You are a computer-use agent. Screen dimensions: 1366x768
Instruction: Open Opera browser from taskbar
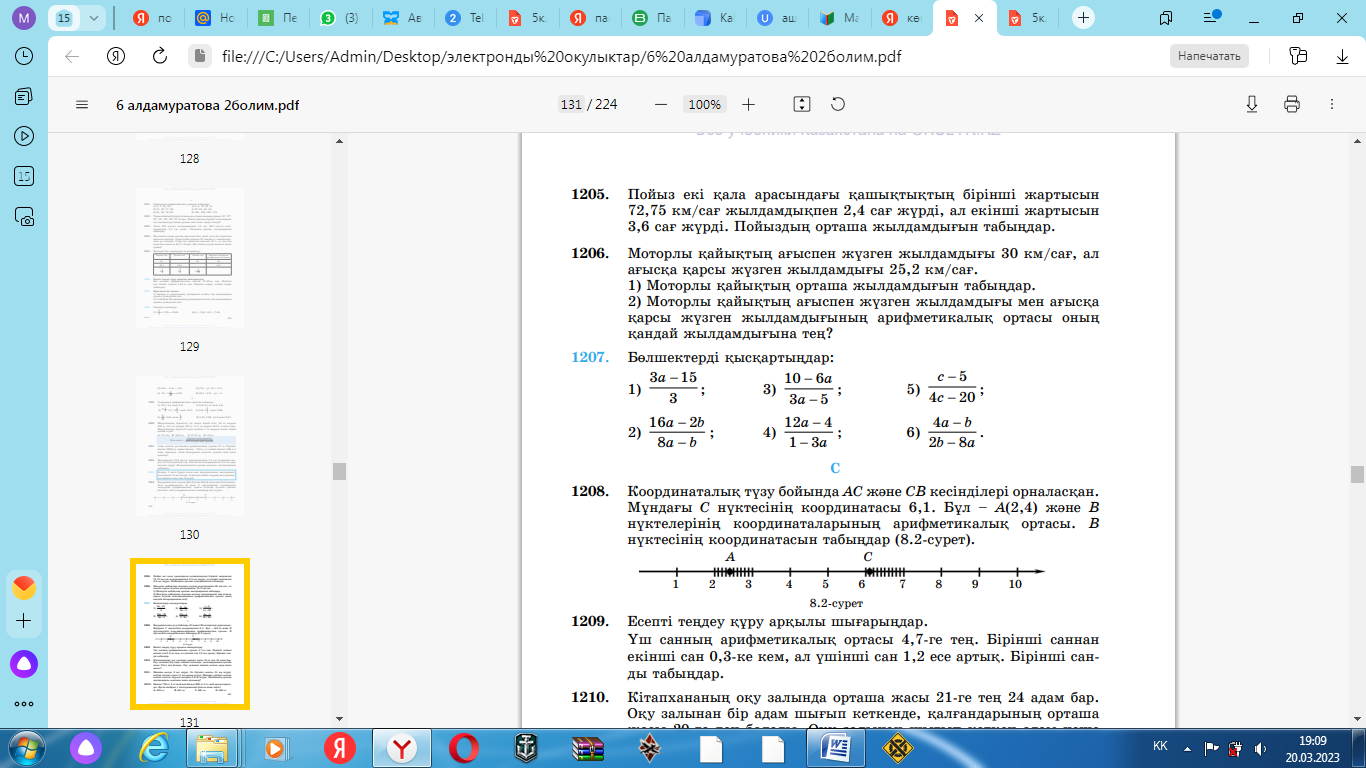pyautogui.click(x=463, y=747)
